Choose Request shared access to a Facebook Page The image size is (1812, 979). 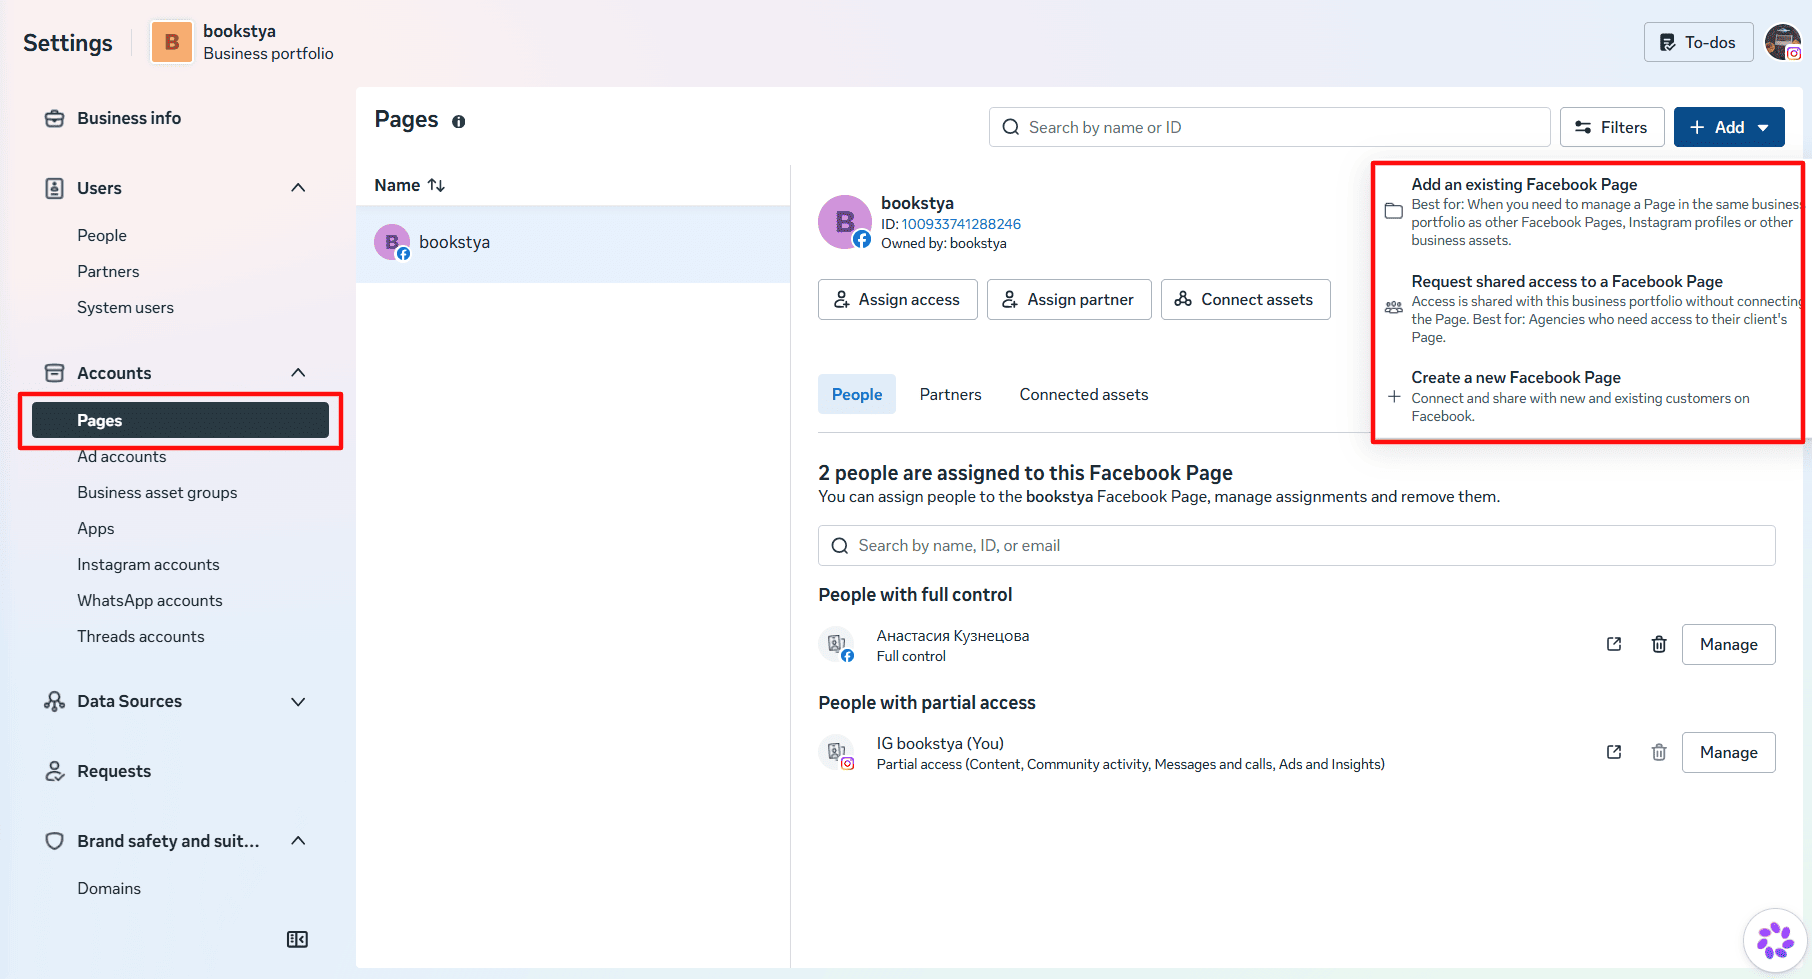(x=1590, y=309)
